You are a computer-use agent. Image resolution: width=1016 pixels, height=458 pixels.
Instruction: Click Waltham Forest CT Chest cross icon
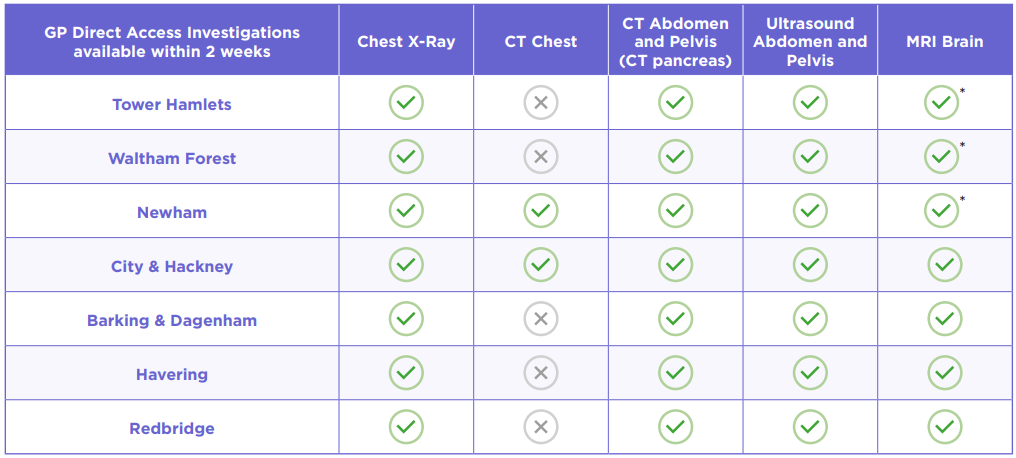540,156
